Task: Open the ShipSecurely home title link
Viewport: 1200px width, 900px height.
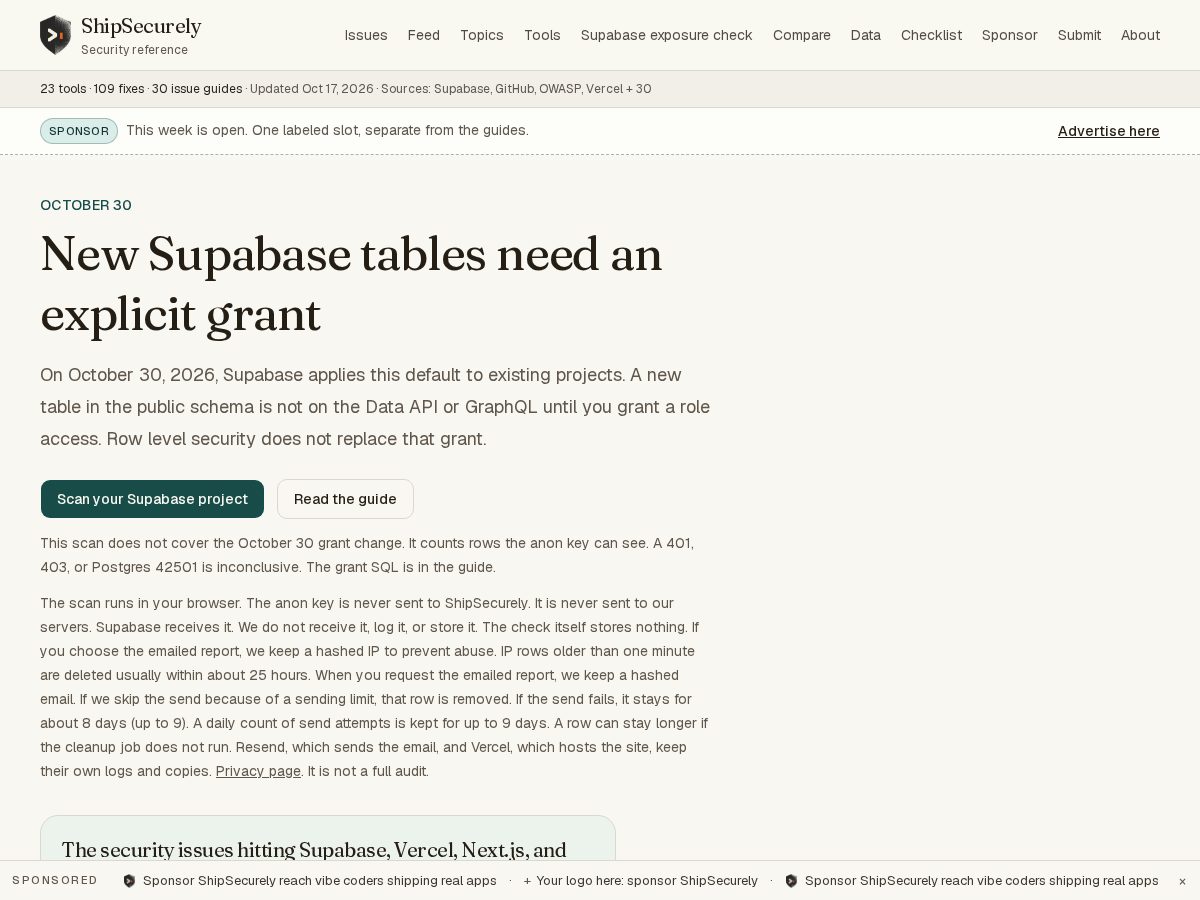Action: pos(141,27)
